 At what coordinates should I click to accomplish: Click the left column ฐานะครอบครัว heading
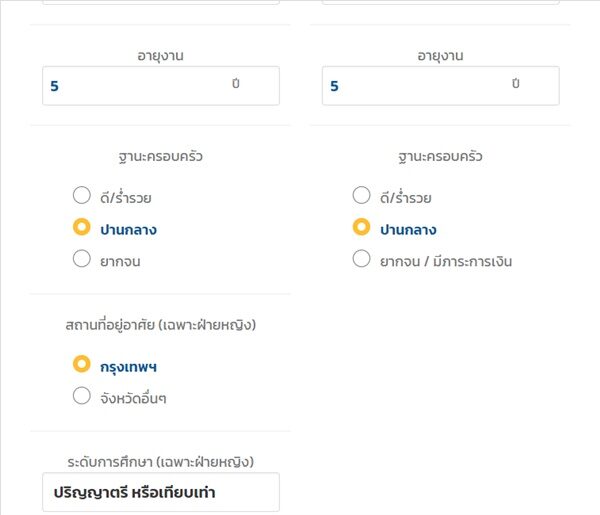pos(160,156)
